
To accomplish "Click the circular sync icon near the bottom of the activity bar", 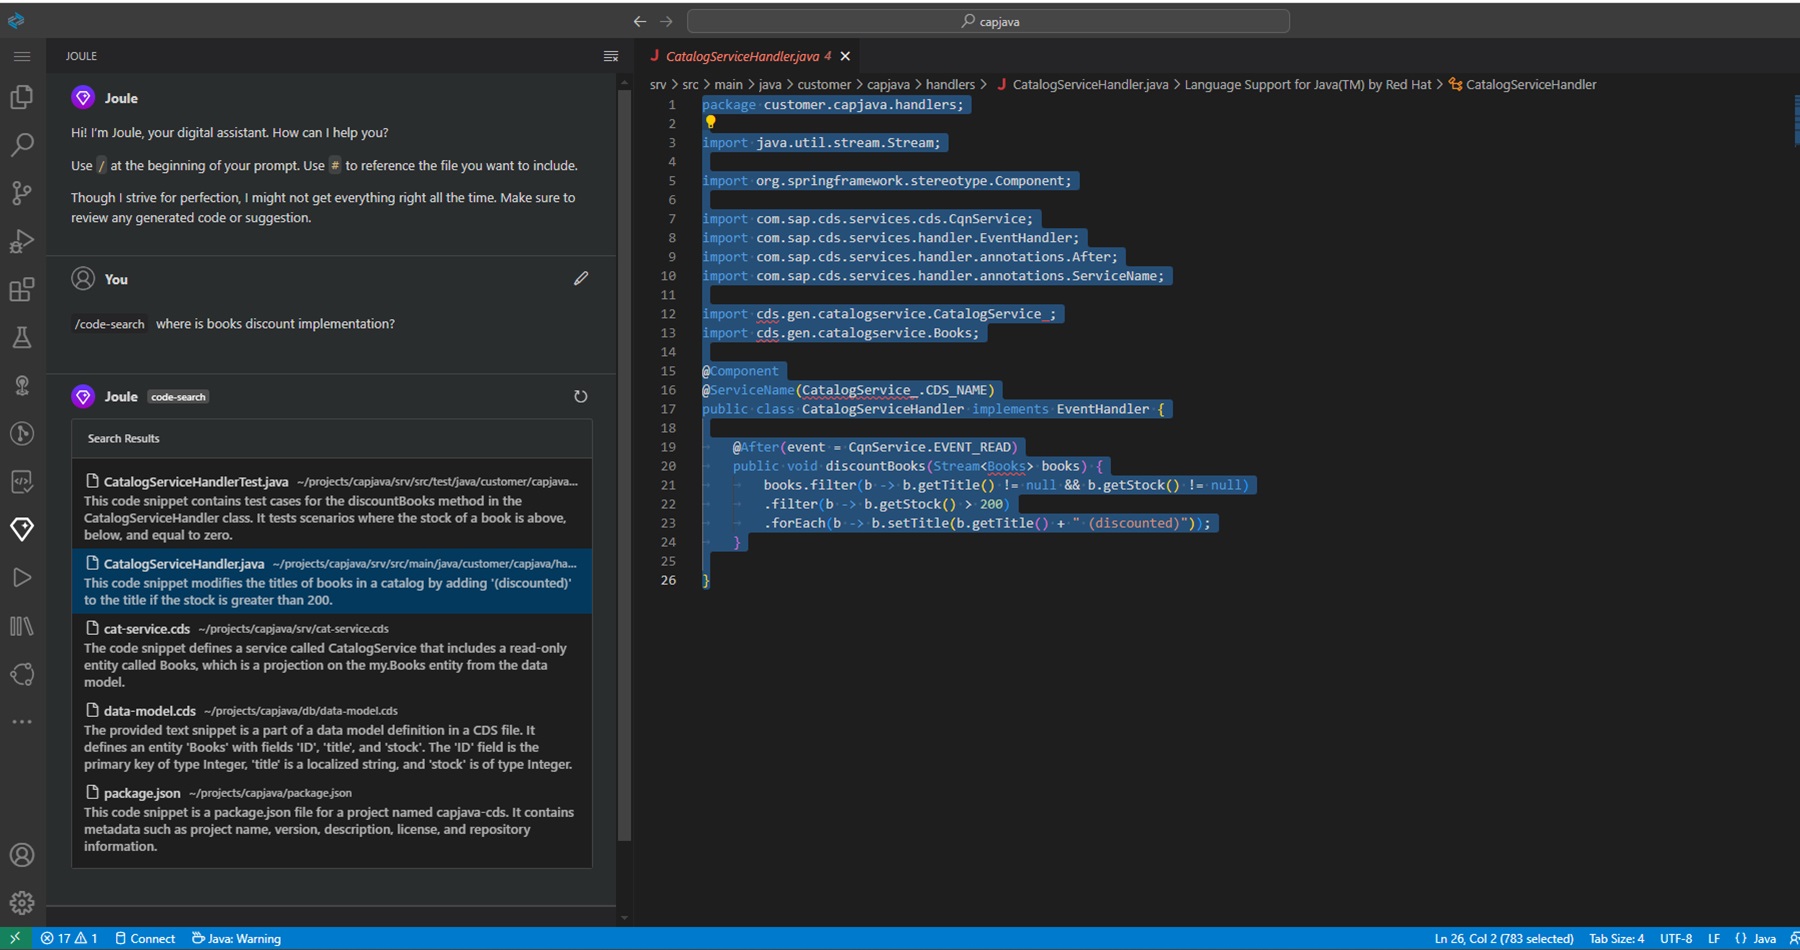I will coord(22,674).
